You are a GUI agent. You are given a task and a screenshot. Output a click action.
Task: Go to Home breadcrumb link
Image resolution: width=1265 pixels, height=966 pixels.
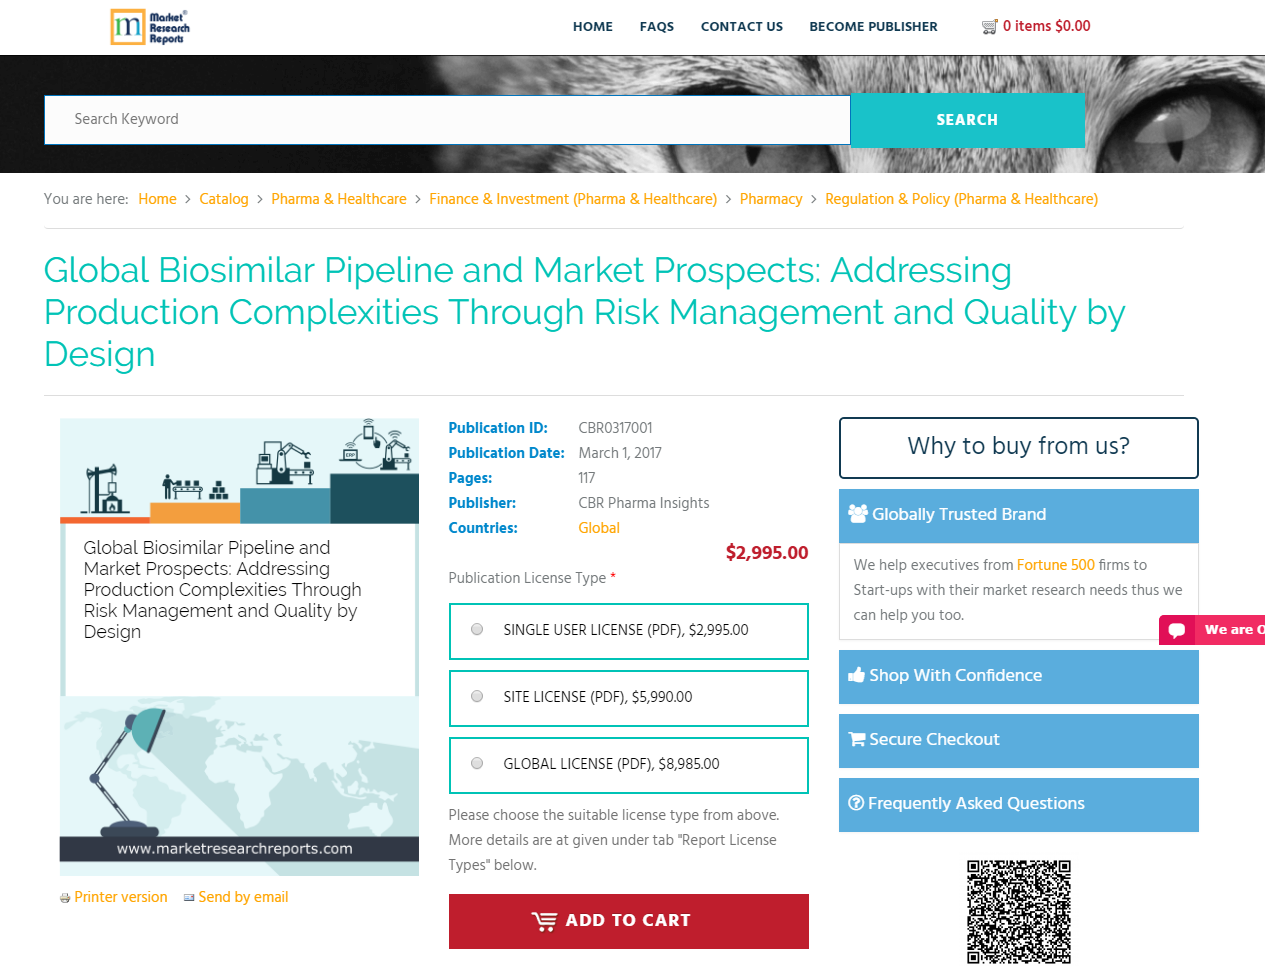[157, 199]
